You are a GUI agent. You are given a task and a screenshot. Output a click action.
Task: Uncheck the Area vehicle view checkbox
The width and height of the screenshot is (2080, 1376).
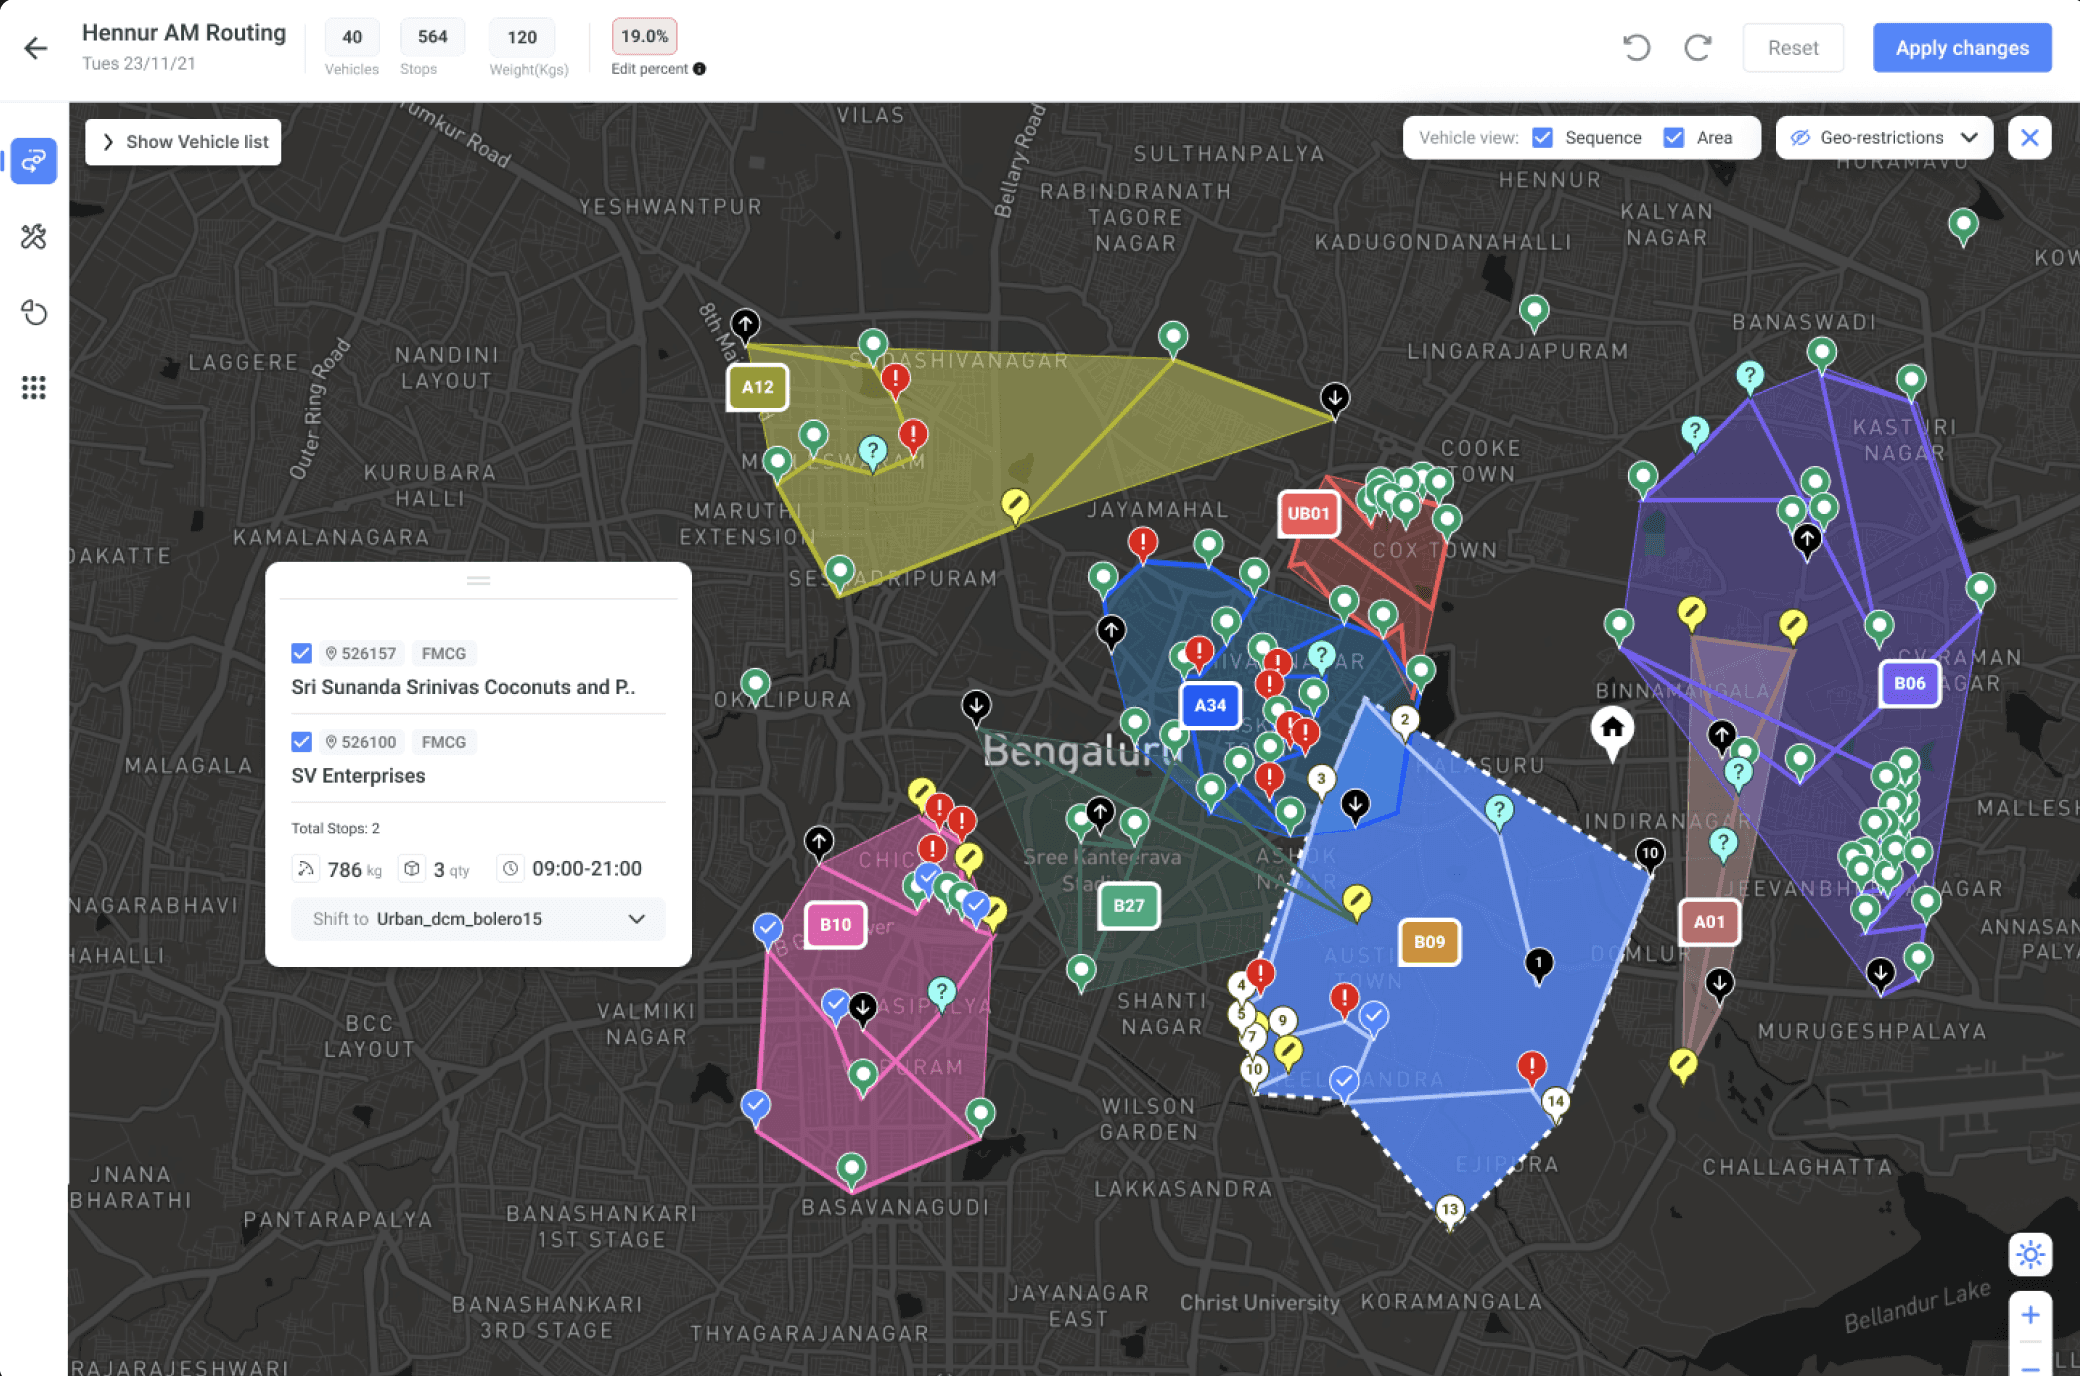1674,138
